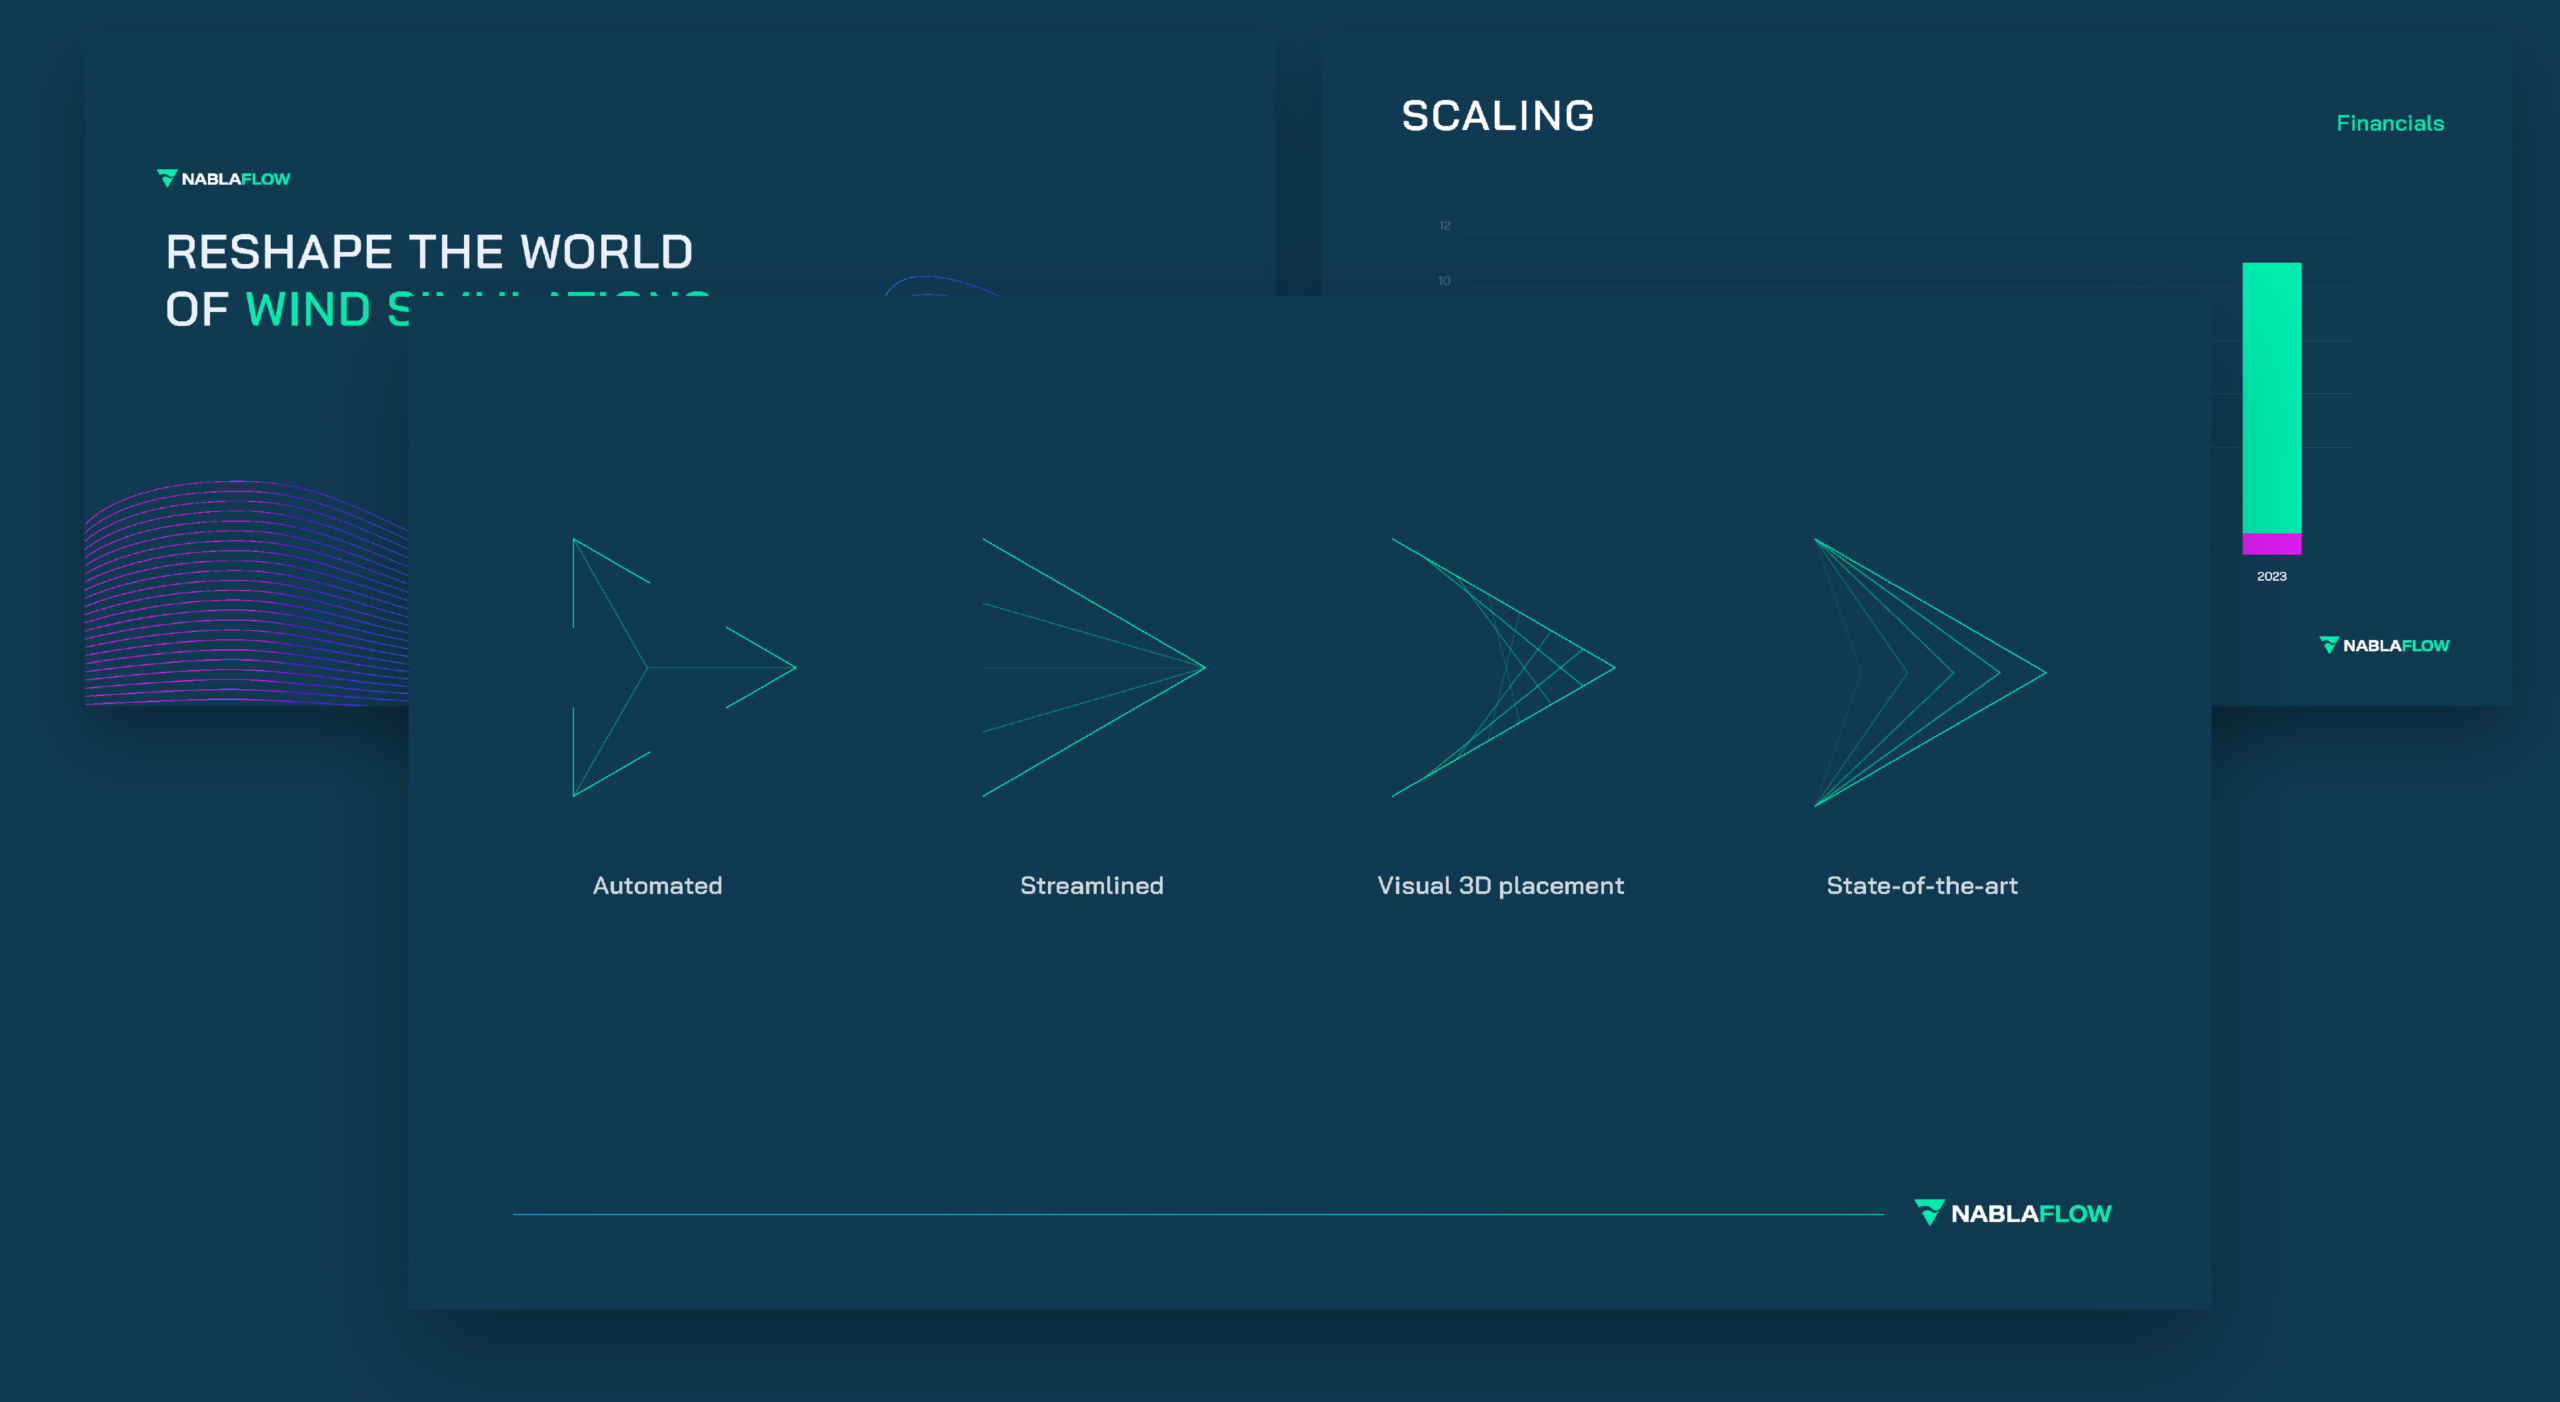The image size is (2560, 1402).
Task: Click the NablaFlow logo on the front slide
Action: 2013,1213
